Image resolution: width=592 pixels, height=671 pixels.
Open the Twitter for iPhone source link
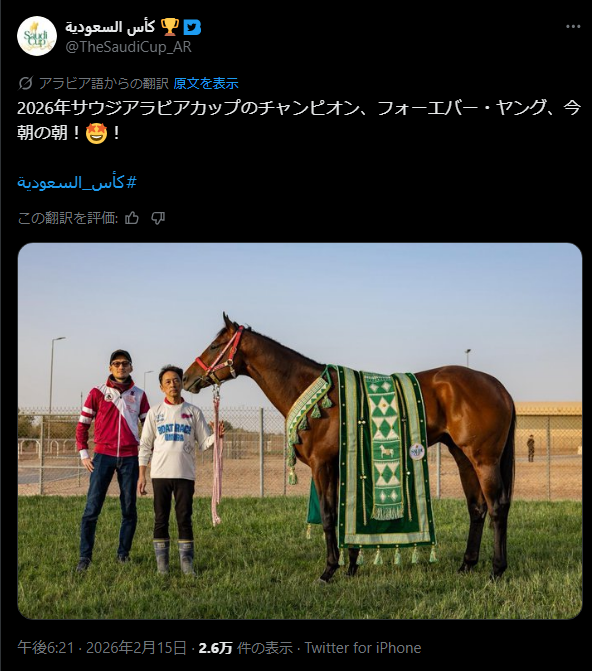[x=363, y=647]
